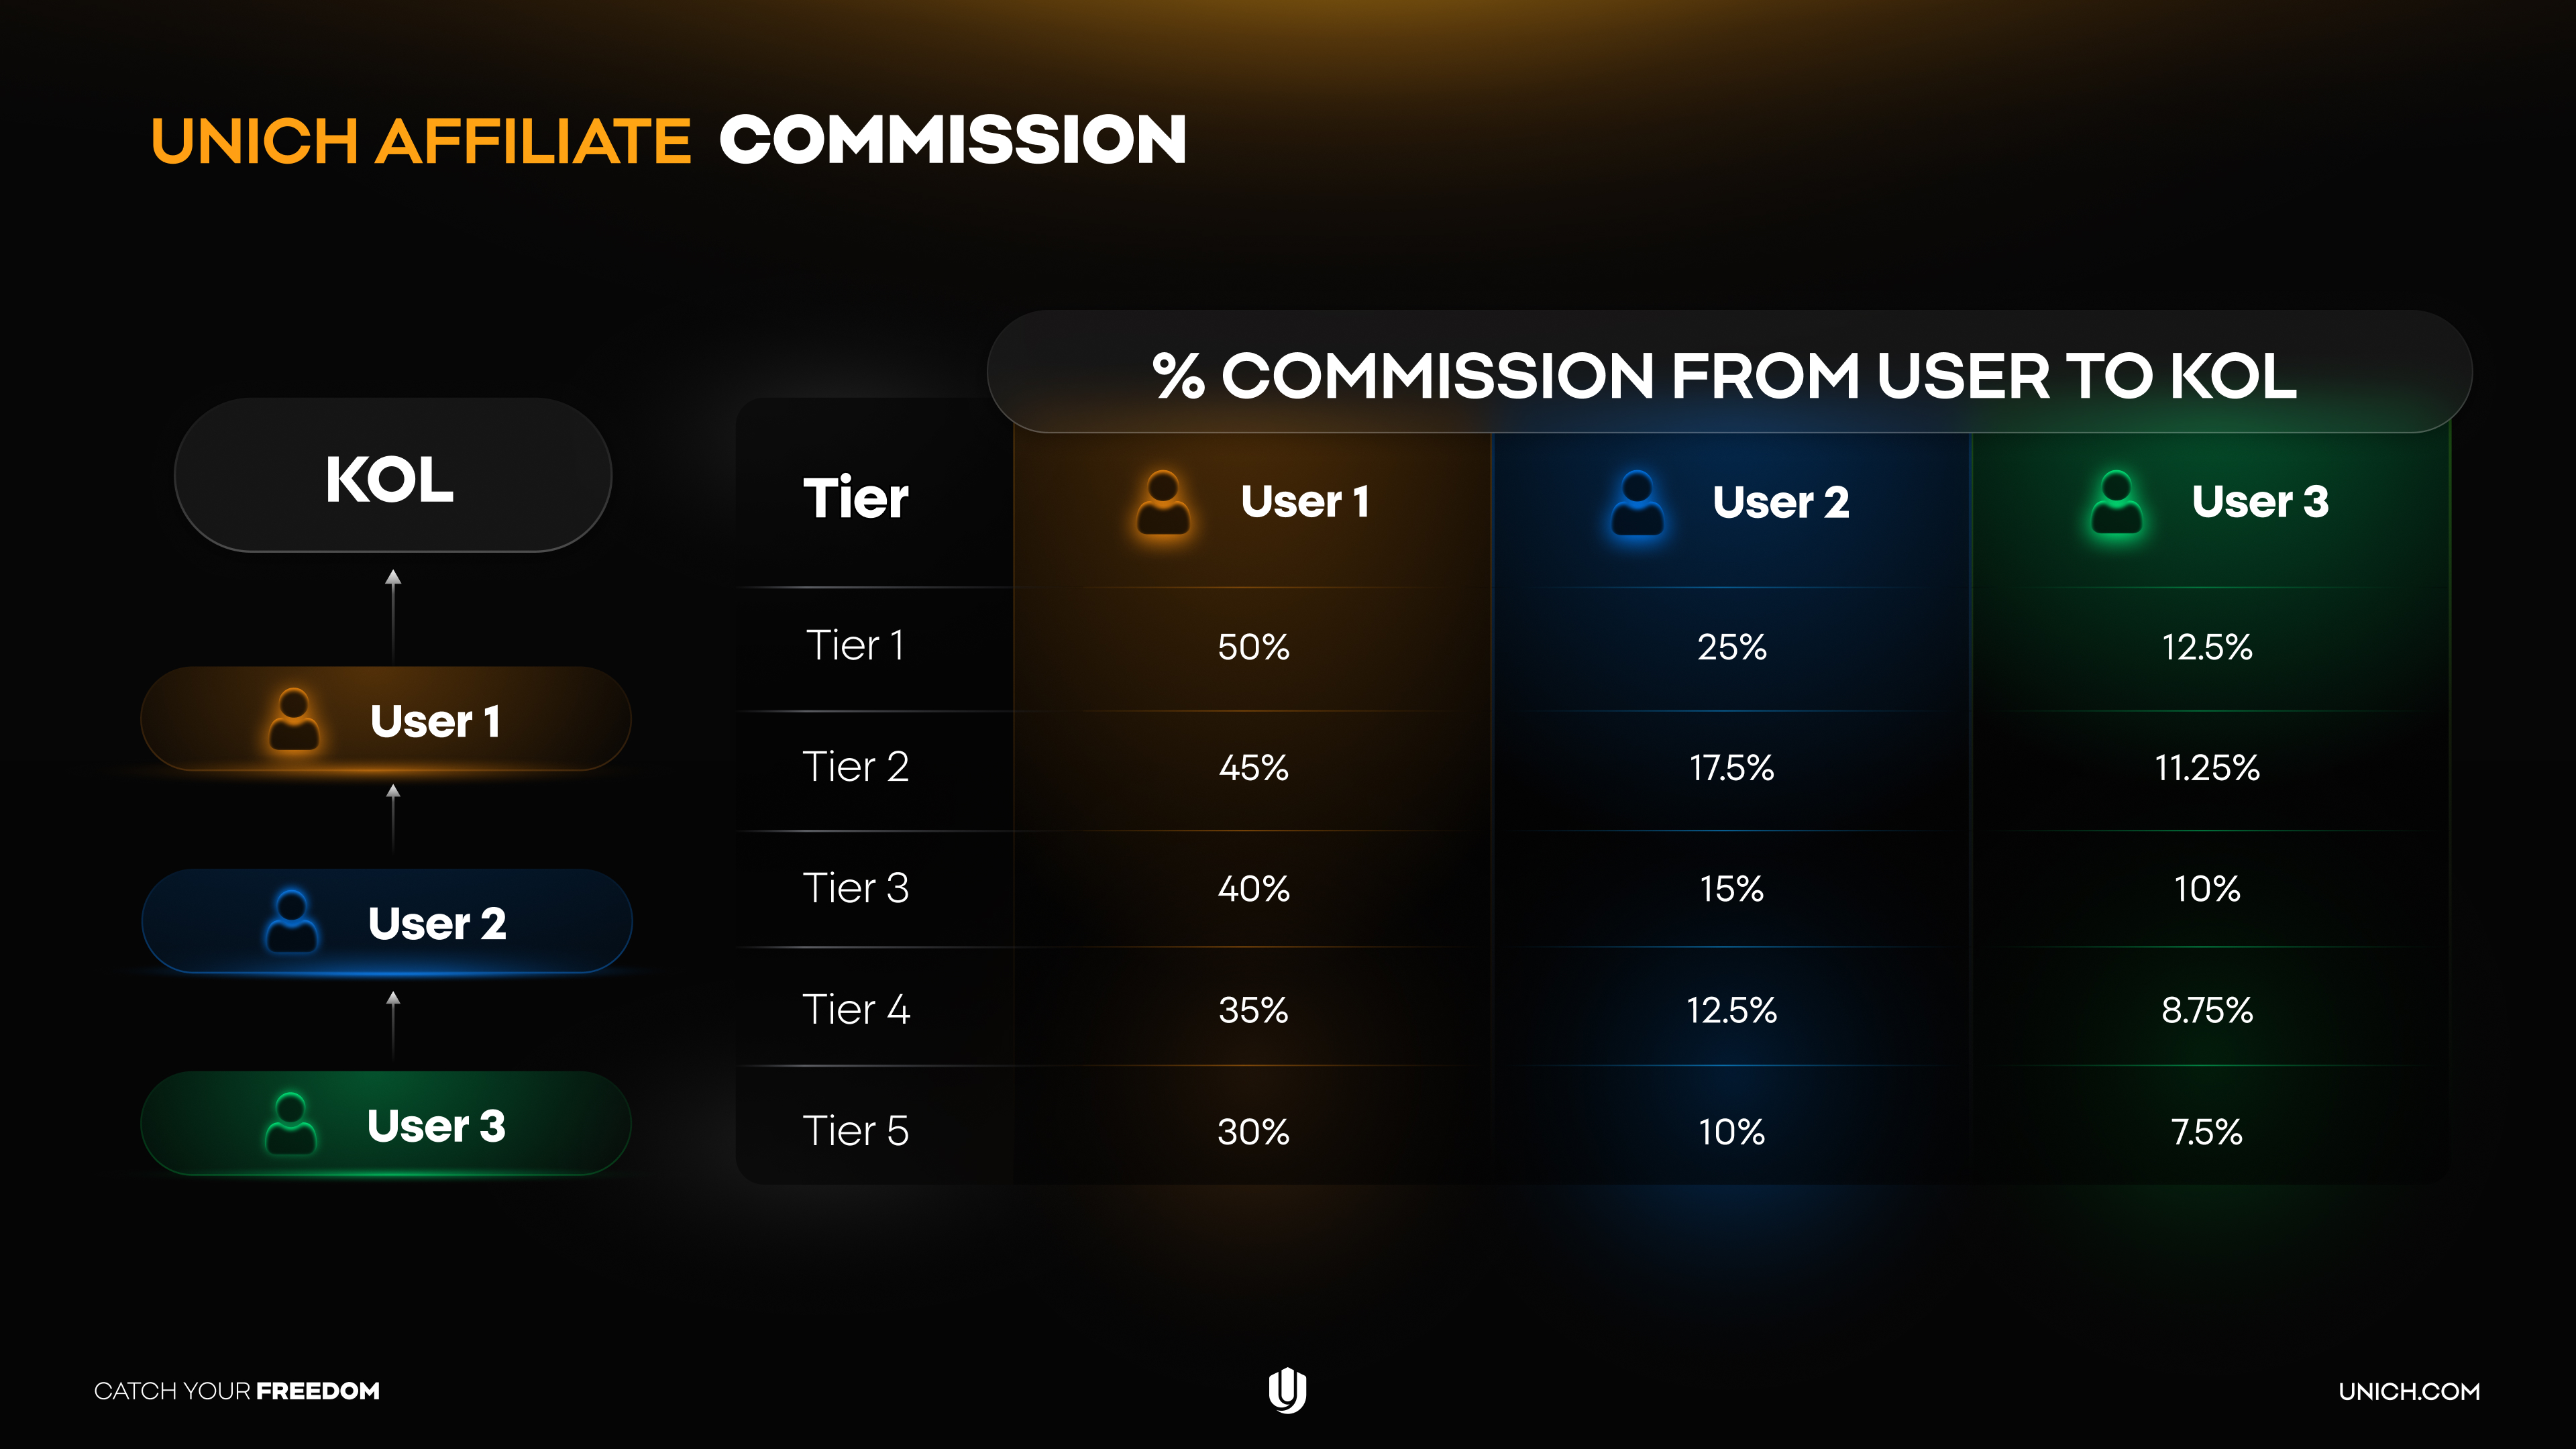The height and width of the screenshot is (1449, 2576).
Task: Click the green User 3 icon in the table header
Action: click(x=2116, y=502)
